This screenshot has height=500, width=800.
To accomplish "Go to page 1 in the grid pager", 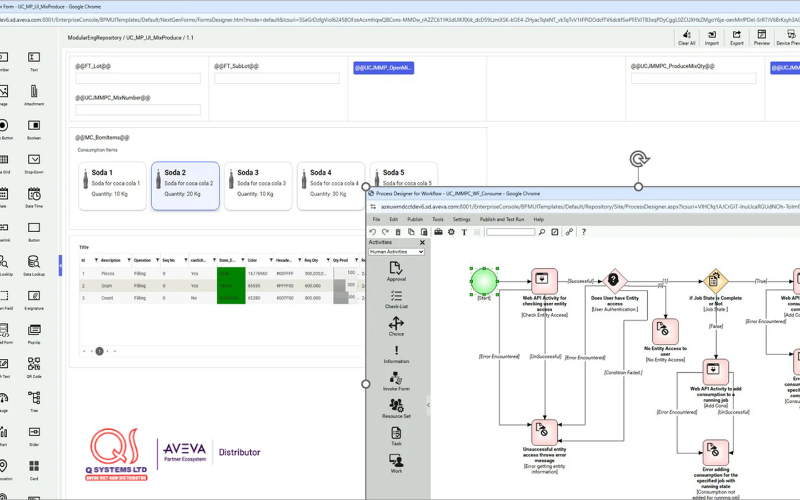I will tap(99, 351).
